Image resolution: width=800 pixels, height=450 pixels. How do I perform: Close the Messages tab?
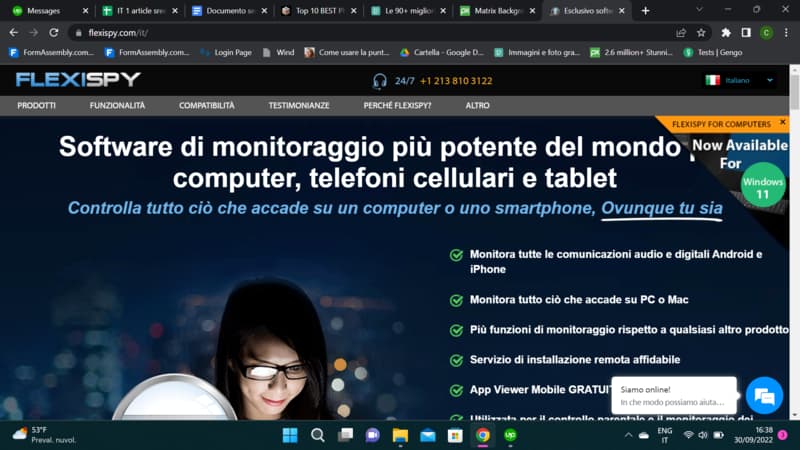(x=85, y=11)
